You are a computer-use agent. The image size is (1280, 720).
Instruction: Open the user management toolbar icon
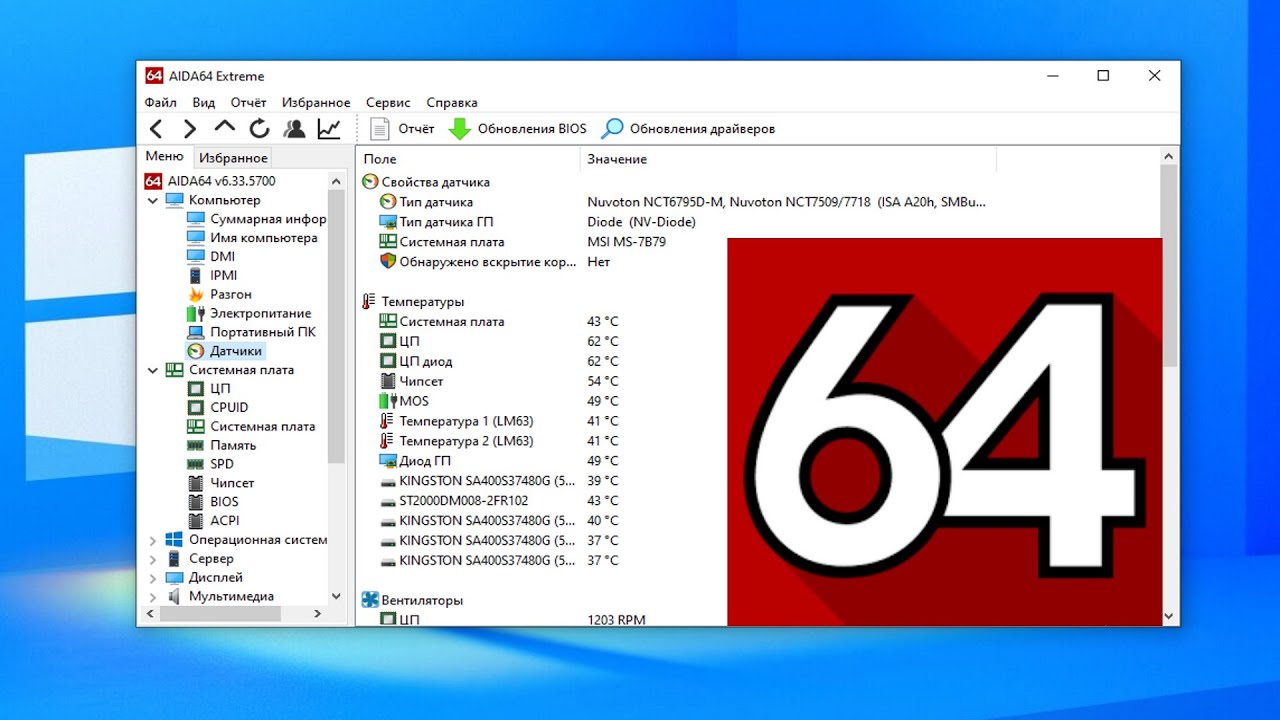(294, 129)
